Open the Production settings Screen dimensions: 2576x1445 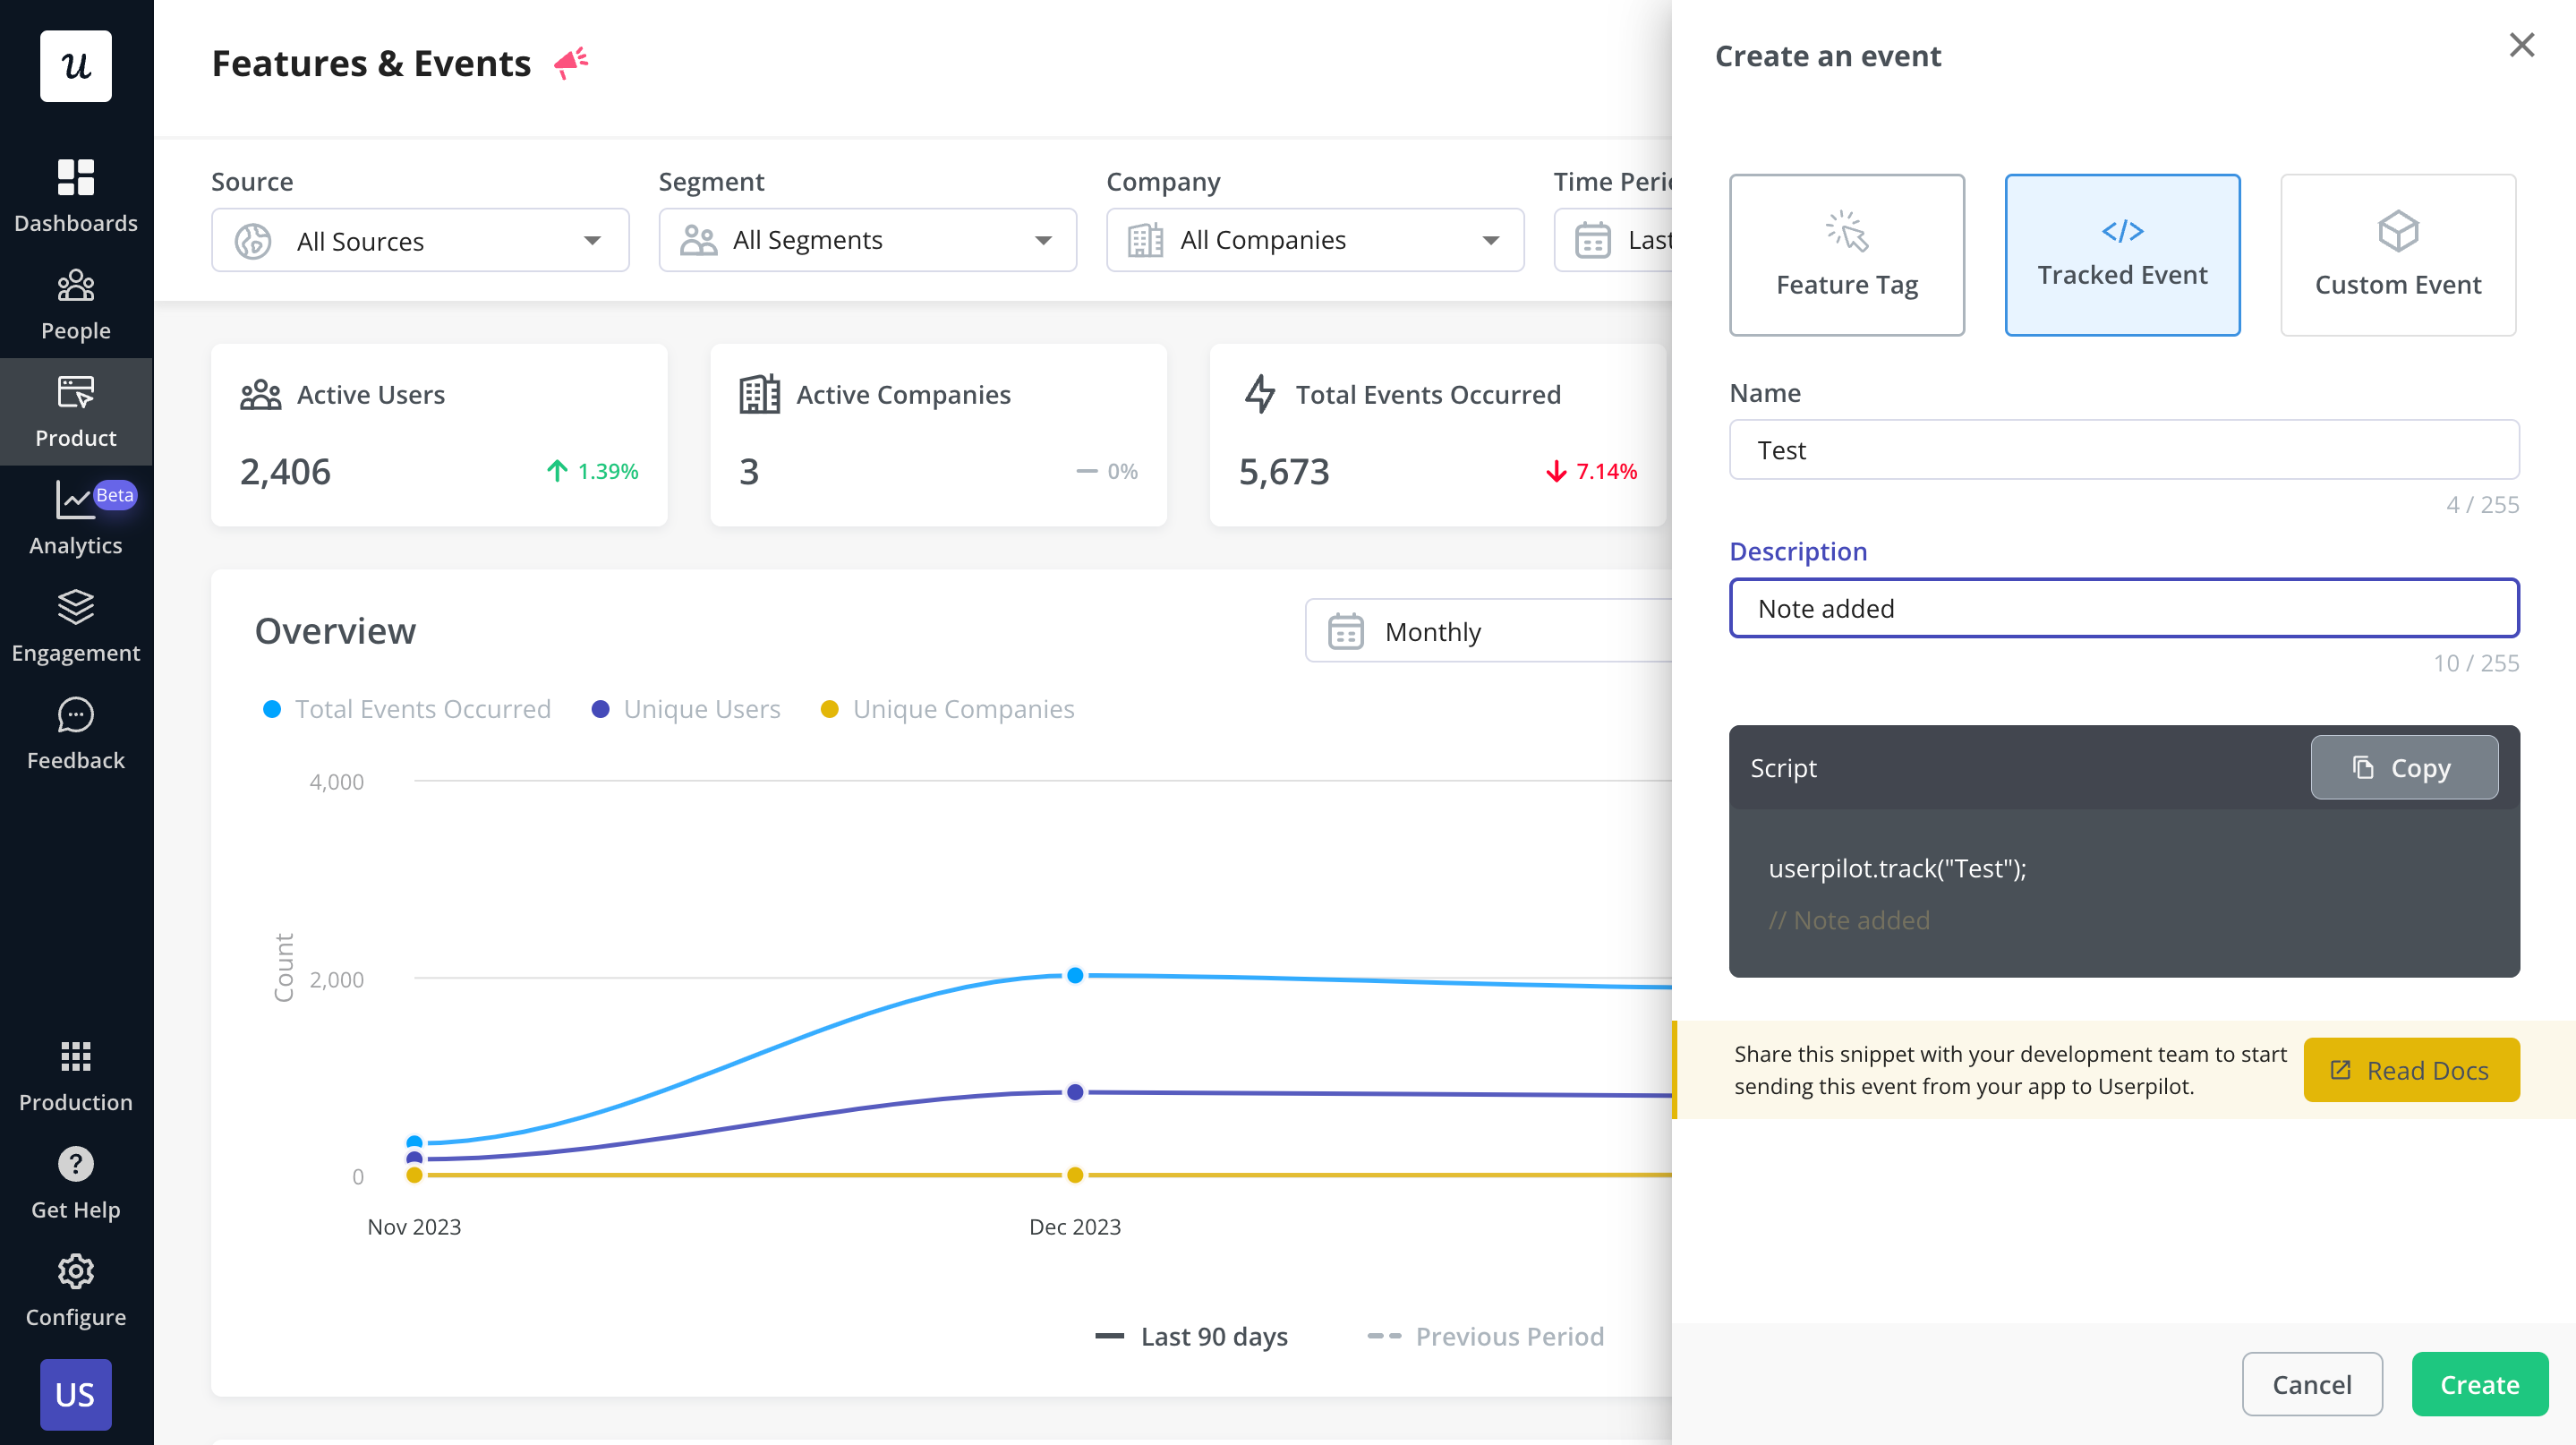point(76,1073)
